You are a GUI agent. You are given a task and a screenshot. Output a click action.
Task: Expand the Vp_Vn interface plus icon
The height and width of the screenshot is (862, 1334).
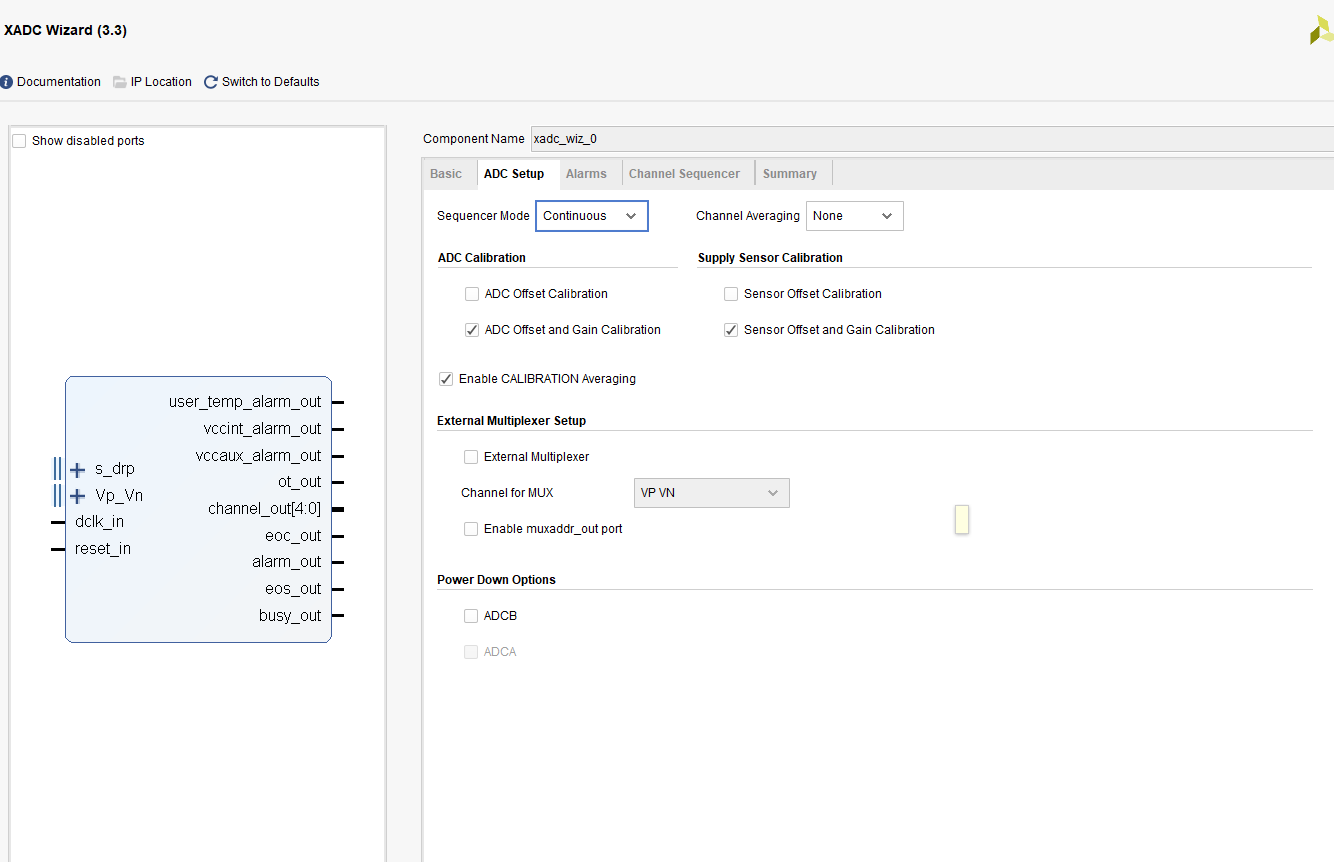[x=77, y=496]
